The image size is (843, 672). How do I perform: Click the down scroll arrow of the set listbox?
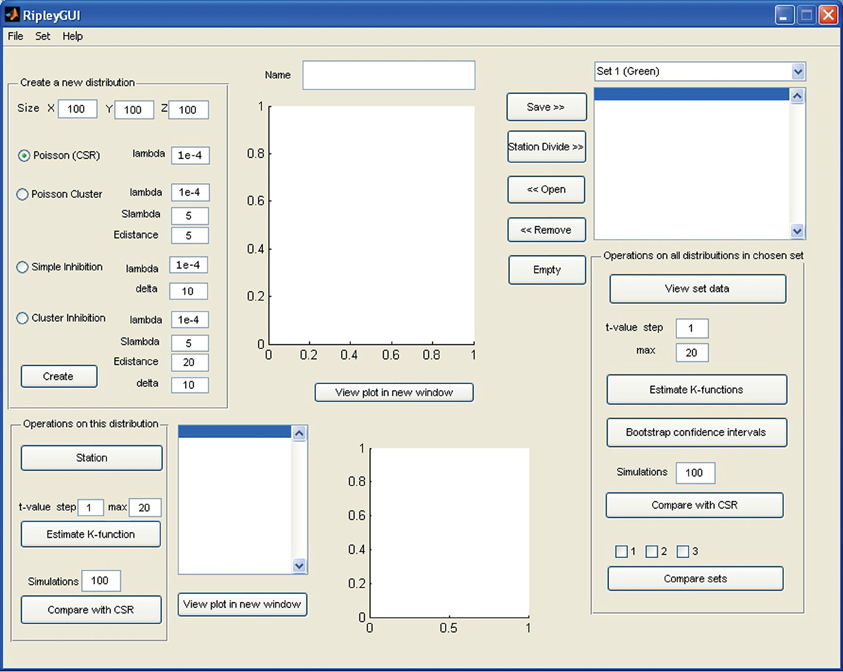[797, 231]
